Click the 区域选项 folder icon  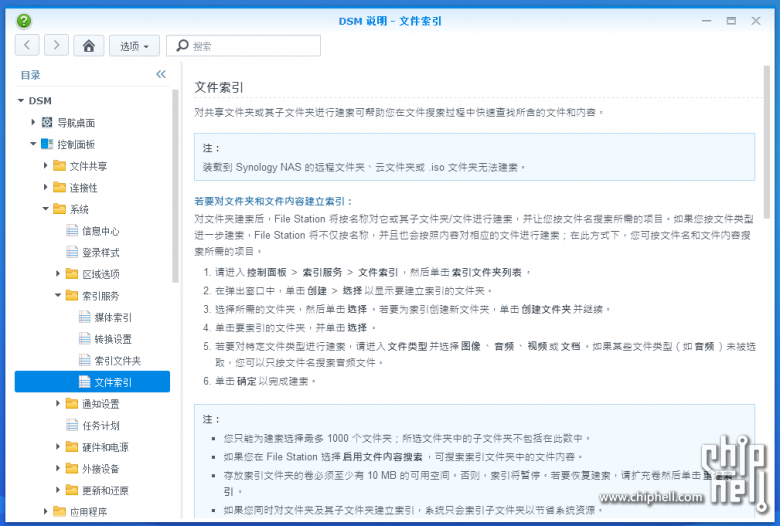pyautogui.click(x=72, y=274)
